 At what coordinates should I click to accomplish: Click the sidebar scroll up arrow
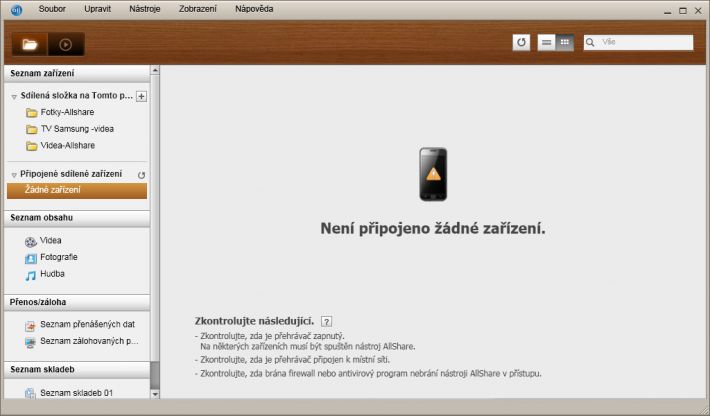tap(155, 70)
